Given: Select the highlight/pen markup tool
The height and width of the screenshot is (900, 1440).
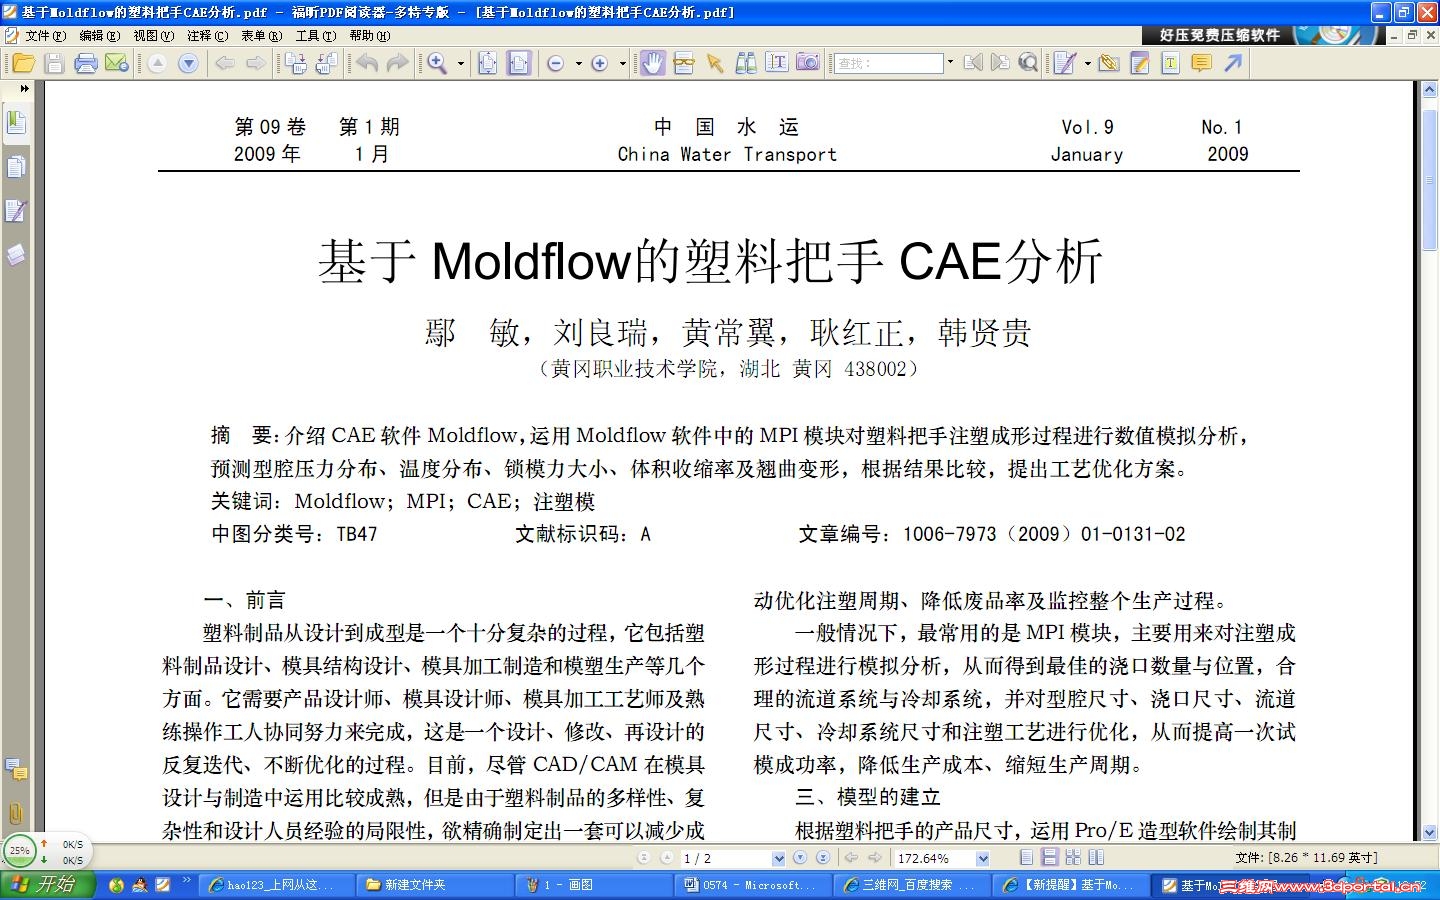Looking at the screenshot, I should (1065, 63).
